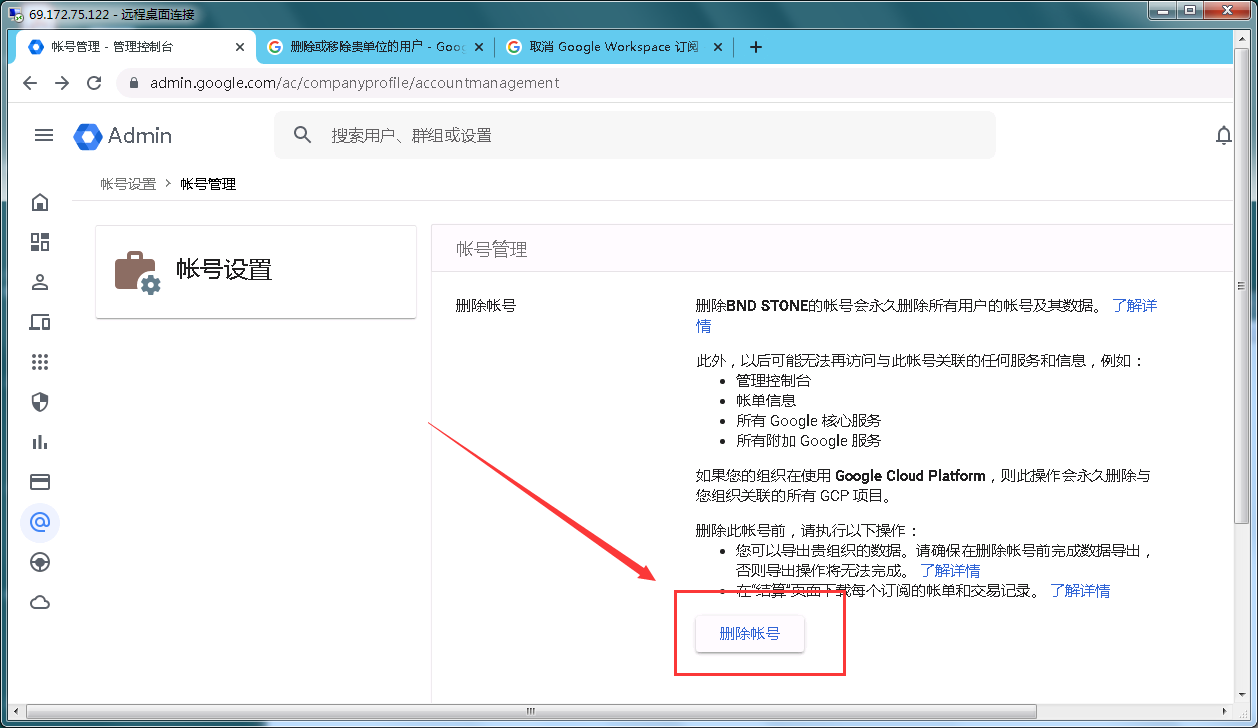Go forward in the browser

click(x=62, y=83)
